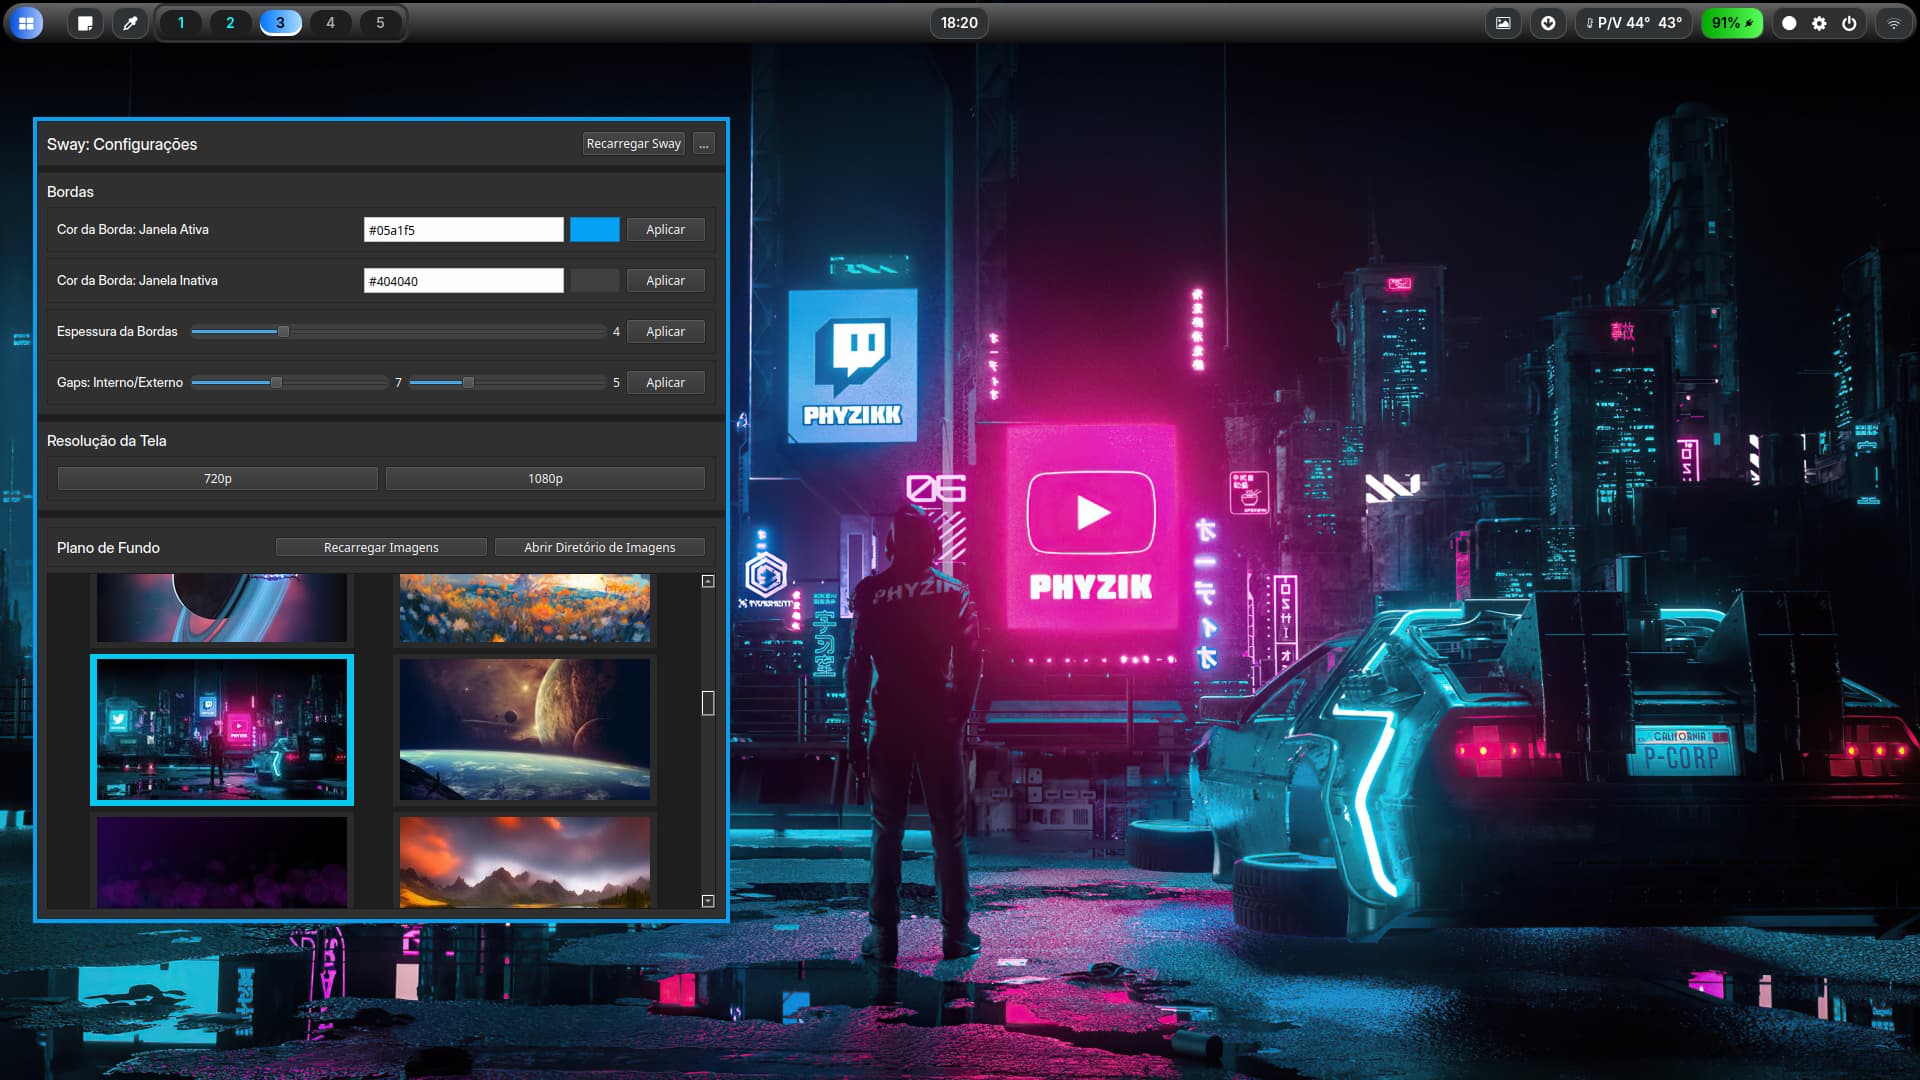This screenshot has height=1080, width=1920.
Task: Click the 'Sway: Configurações' title text
Action: 122,144
